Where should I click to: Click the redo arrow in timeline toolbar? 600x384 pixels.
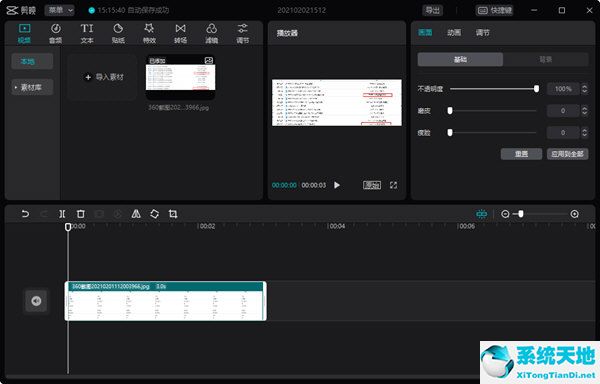click(44, 214)
